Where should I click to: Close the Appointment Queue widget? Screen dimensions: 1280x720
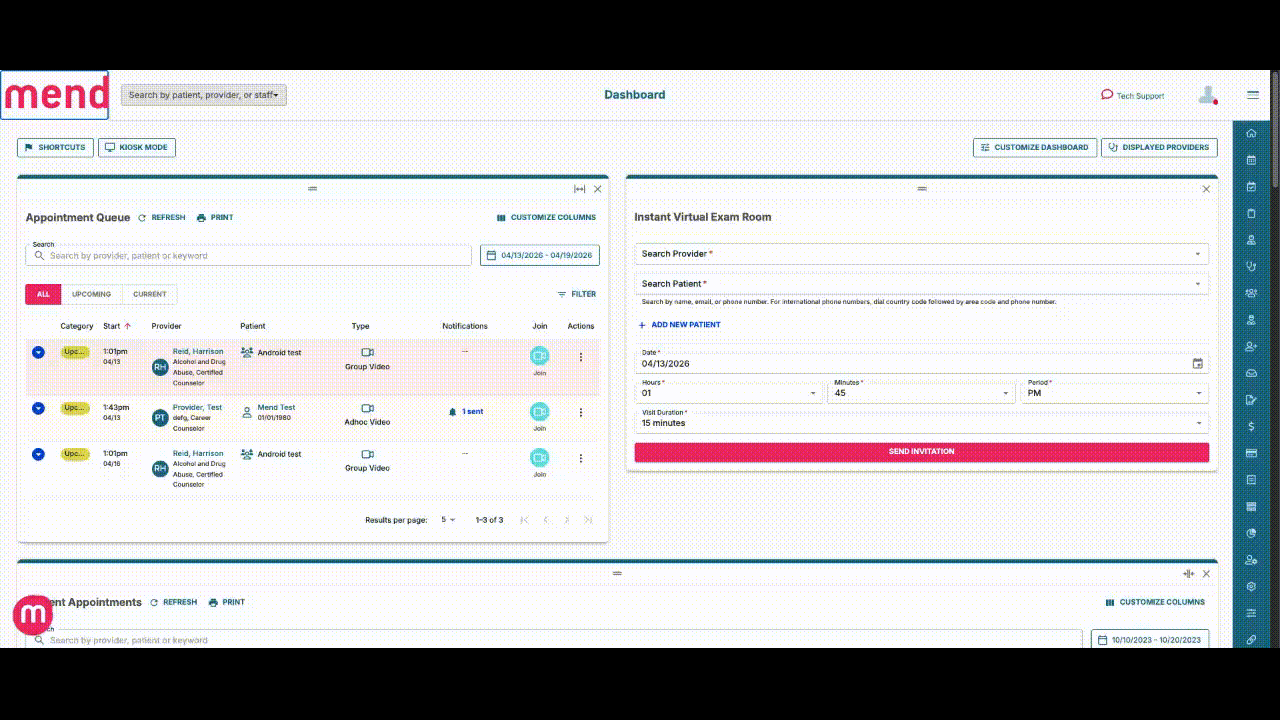pyautogui.click(x=598, y=189)
